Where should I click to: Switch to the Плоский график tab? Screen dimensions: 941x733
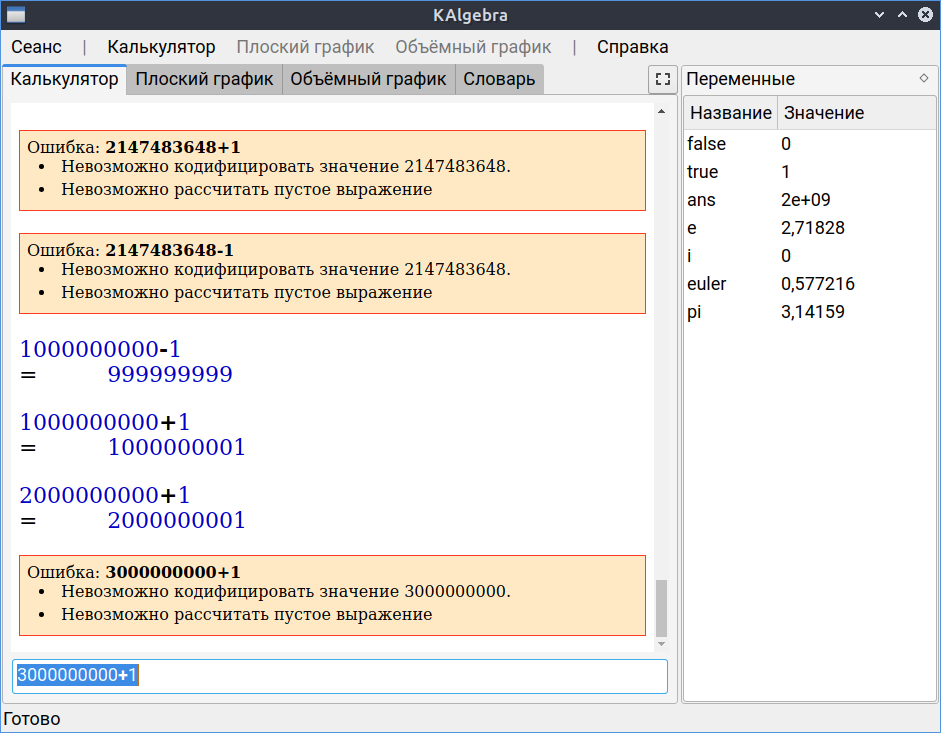(204, 79)
